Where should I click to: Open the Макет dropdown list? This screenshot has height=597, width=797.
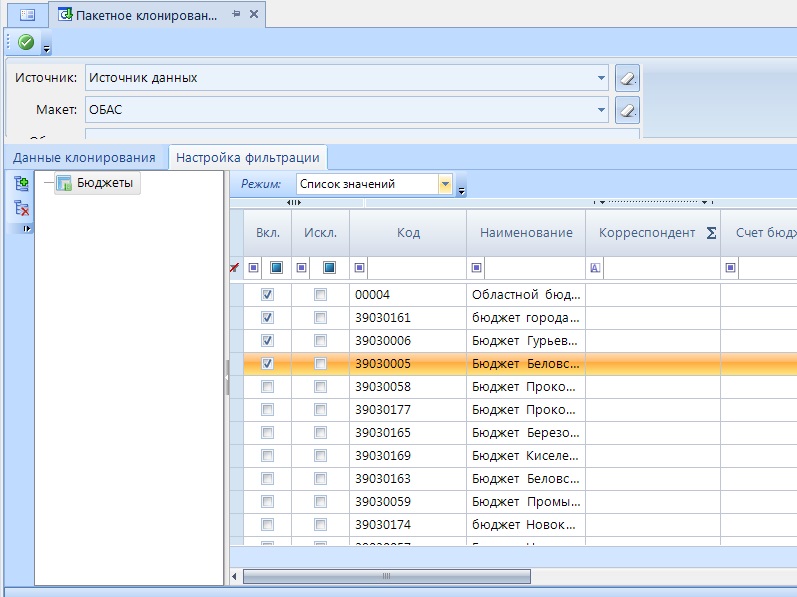pos(601,110)
